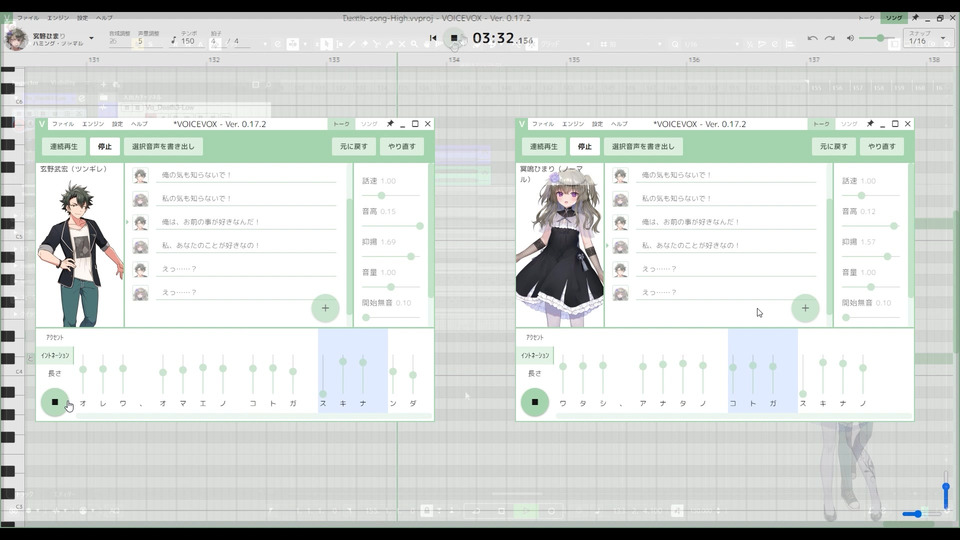Add a text line with plus in right window
The height and width of the screenshot is (540, 960).
(805, 308)
